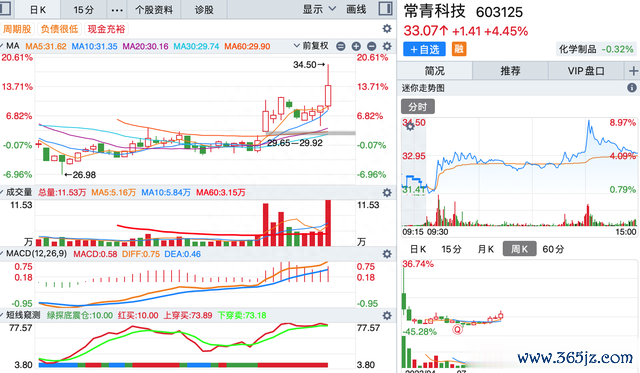
Task: Open settings gear beside stock tags row
Action: tap(387, 29)
